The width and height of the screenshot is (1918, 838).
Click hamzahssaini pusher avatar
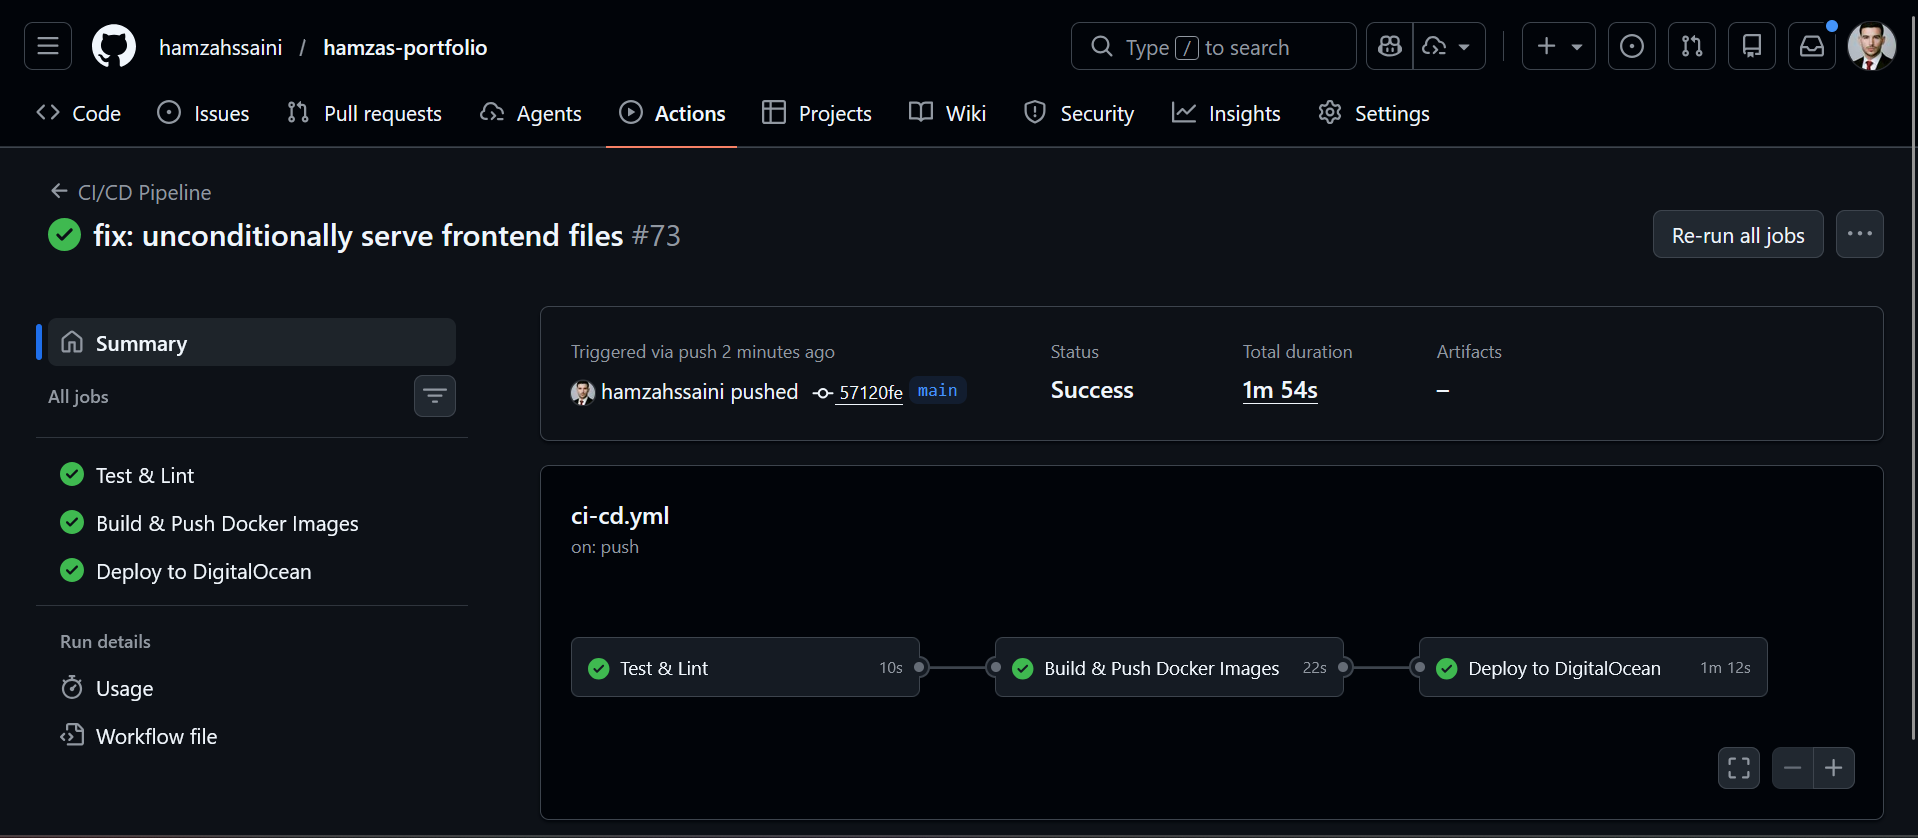point(583,392)
